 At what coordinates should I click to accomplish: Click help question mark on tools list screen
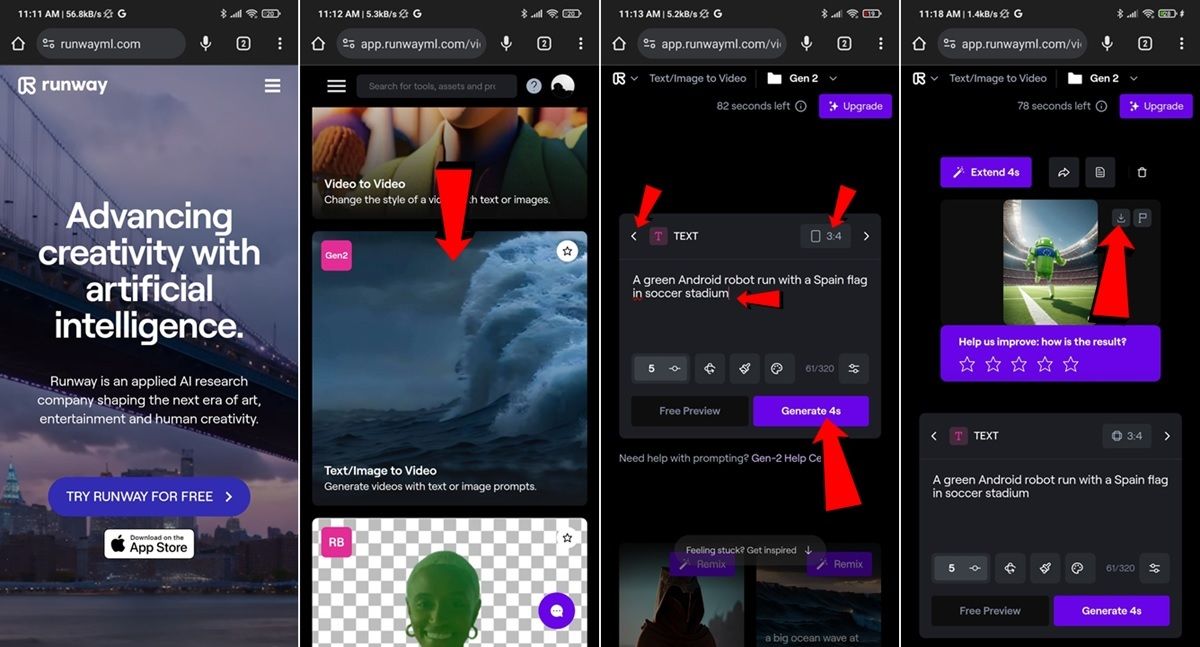click(534, 86)
